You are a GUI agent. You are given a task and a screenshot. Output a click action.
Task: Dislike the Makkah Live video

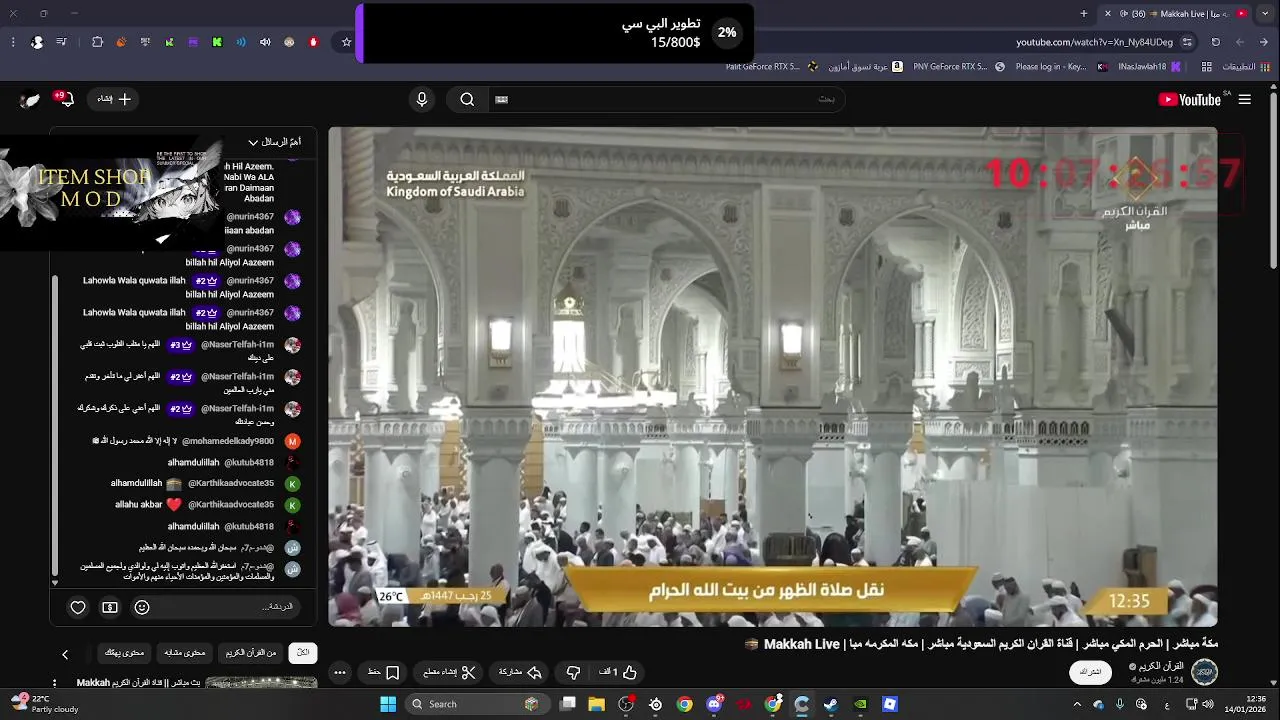(x=573, y=672)
